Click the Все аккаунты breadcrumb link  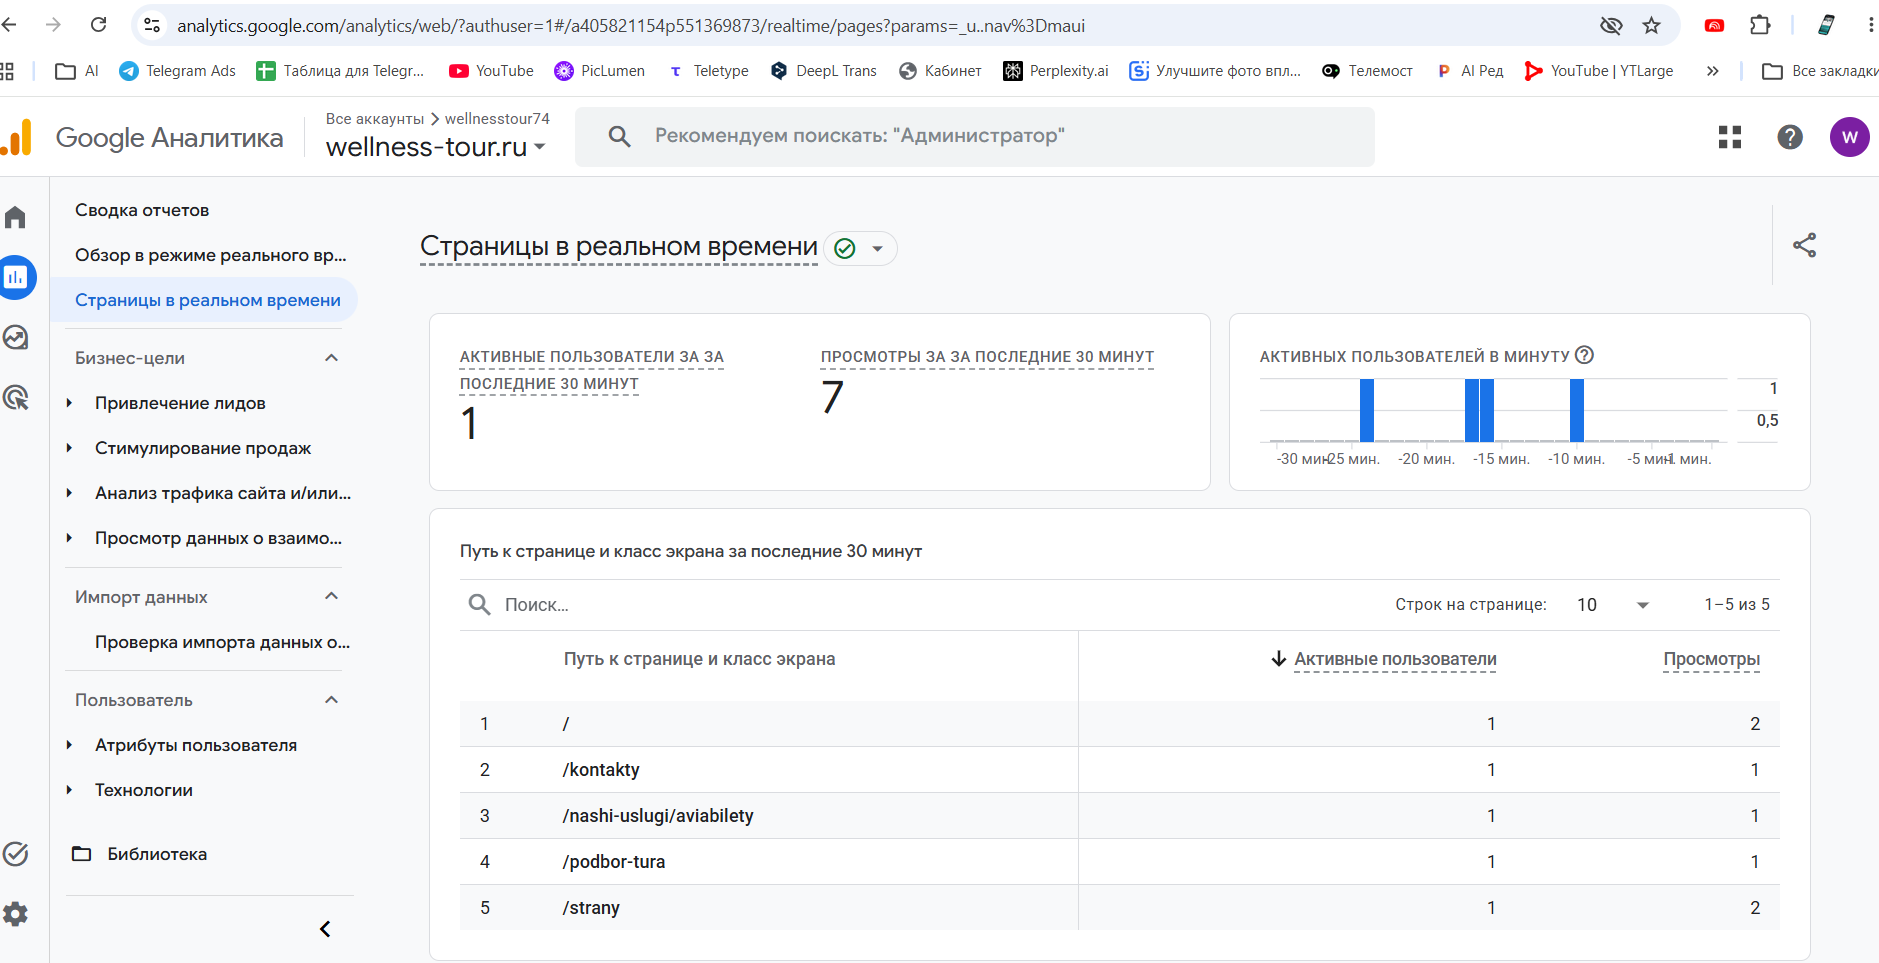click(x=375, y=118)
